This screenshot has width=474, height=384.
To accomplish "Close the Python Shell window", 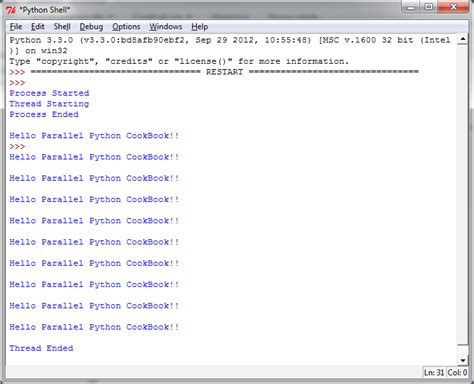I will pos(453,7).
